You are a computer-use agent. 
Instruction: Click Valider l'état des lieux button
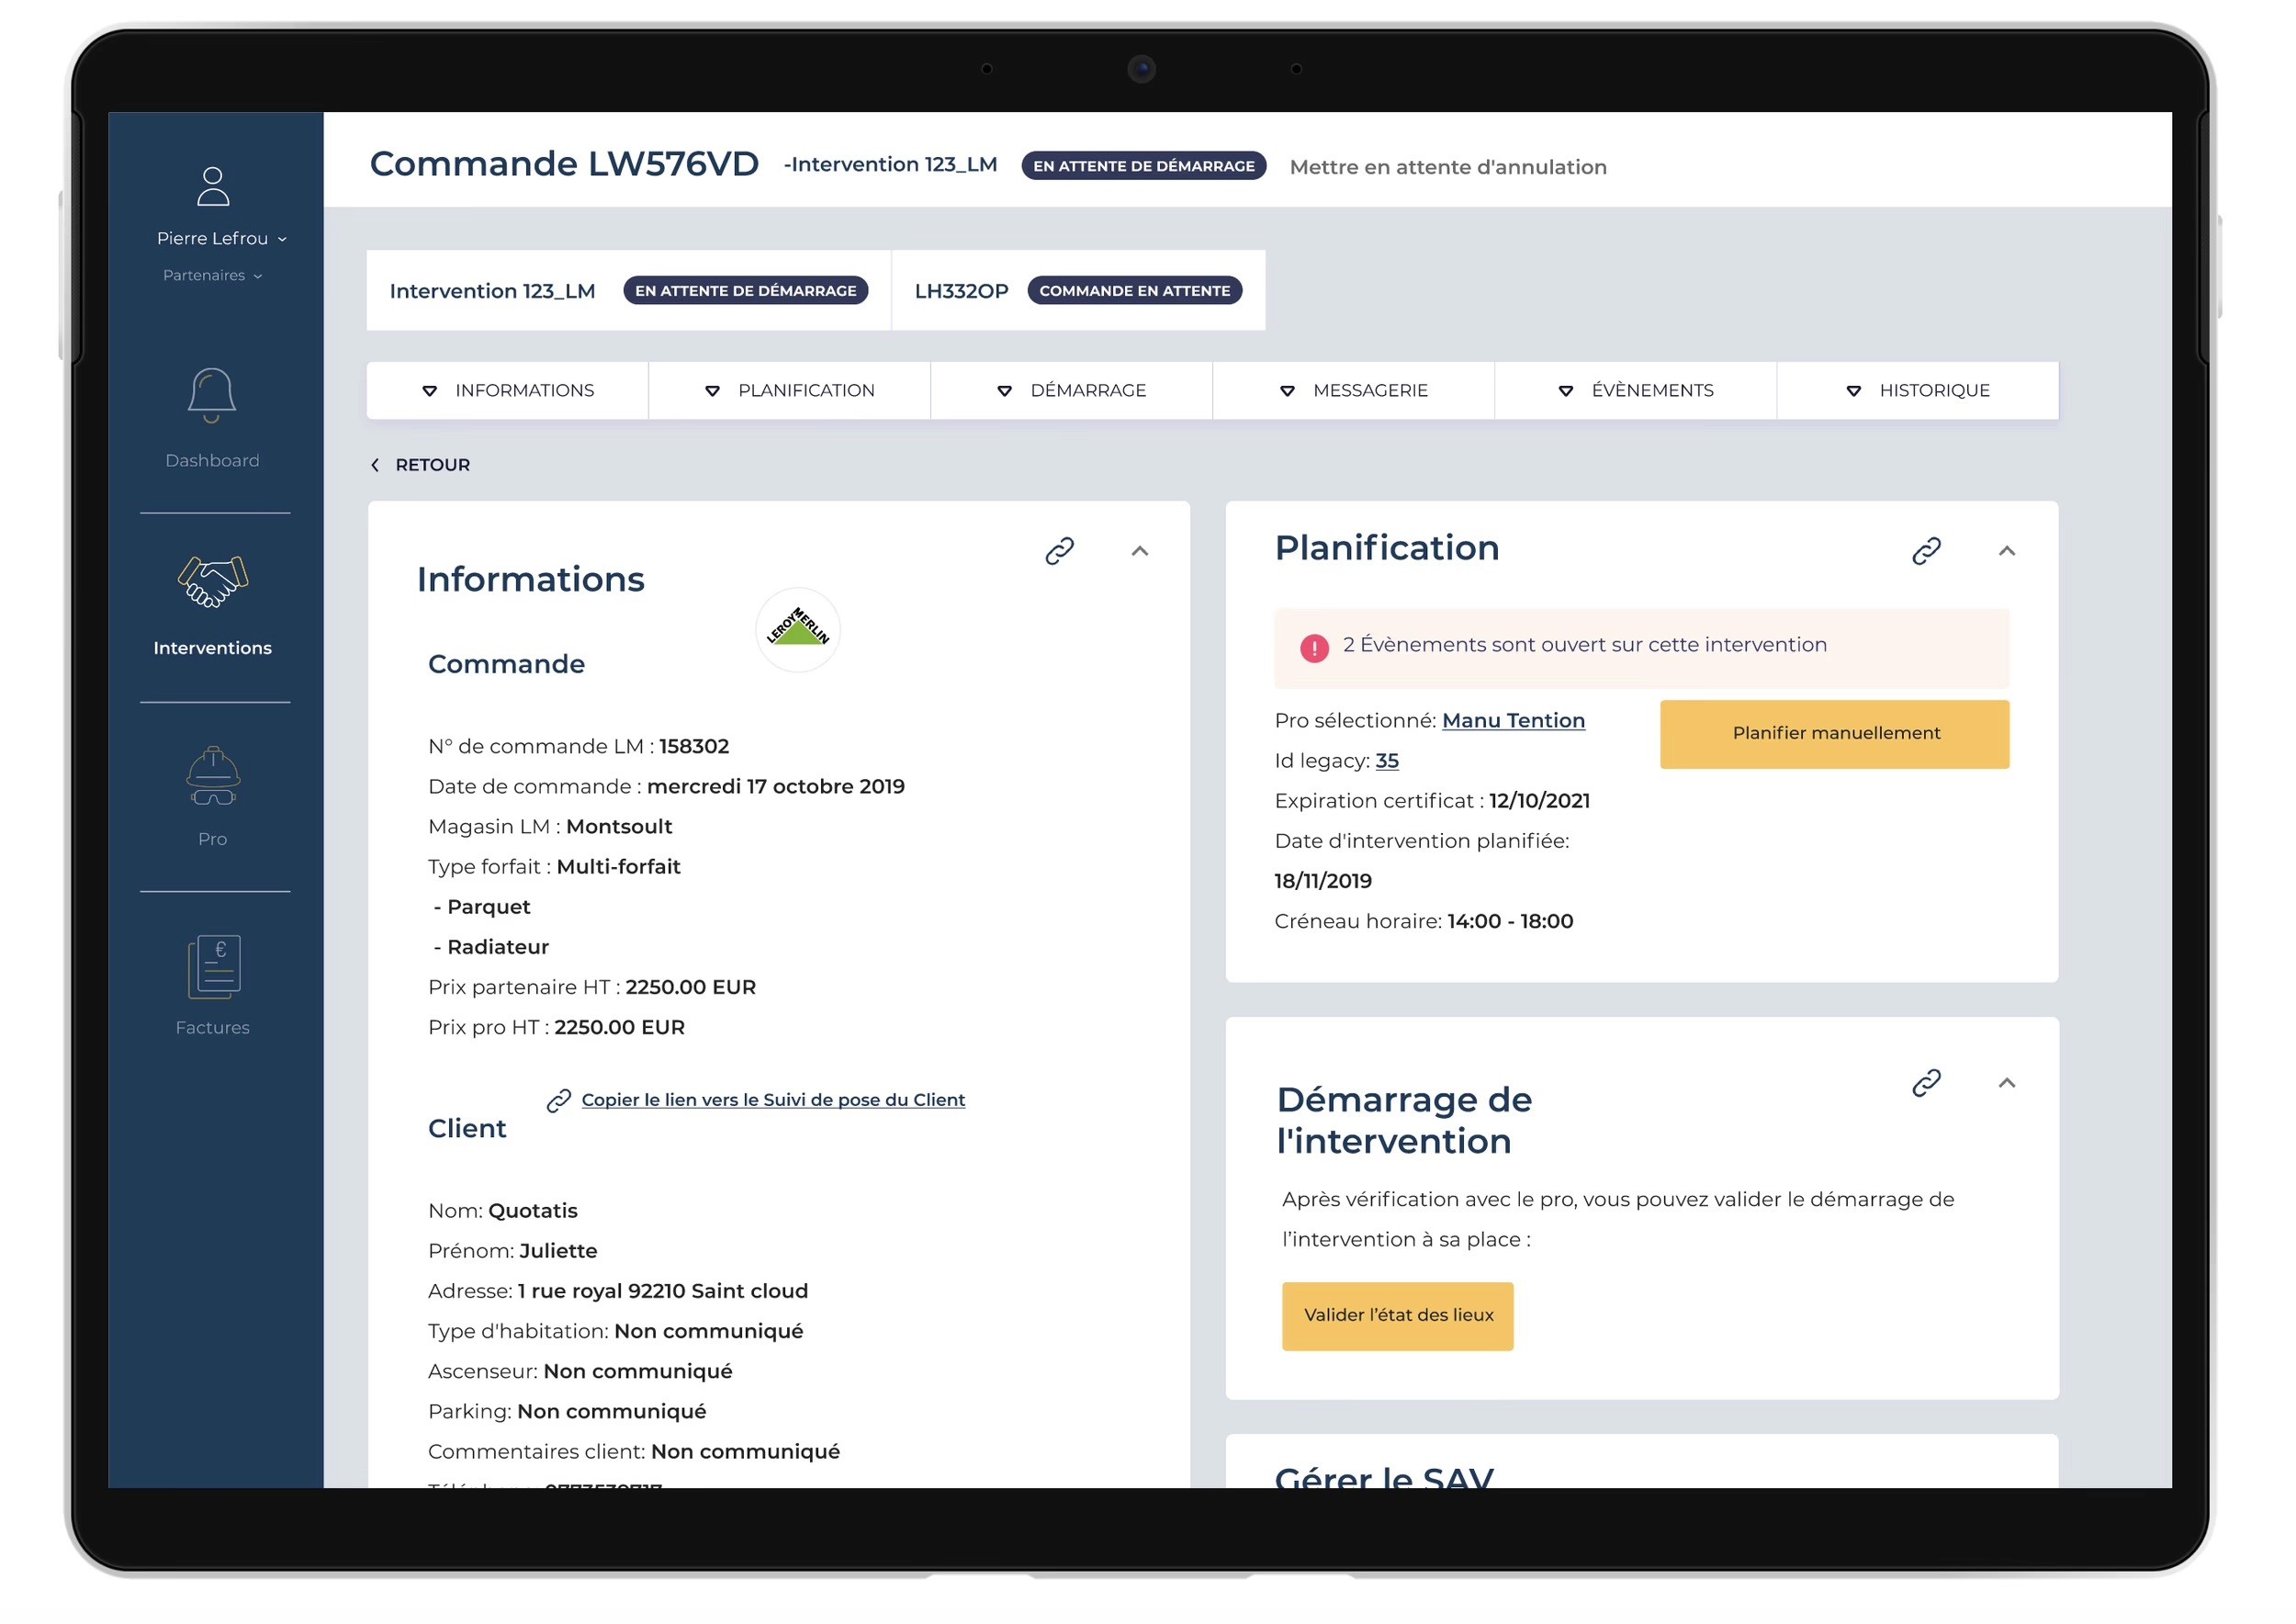[x=1397, y=1316]
